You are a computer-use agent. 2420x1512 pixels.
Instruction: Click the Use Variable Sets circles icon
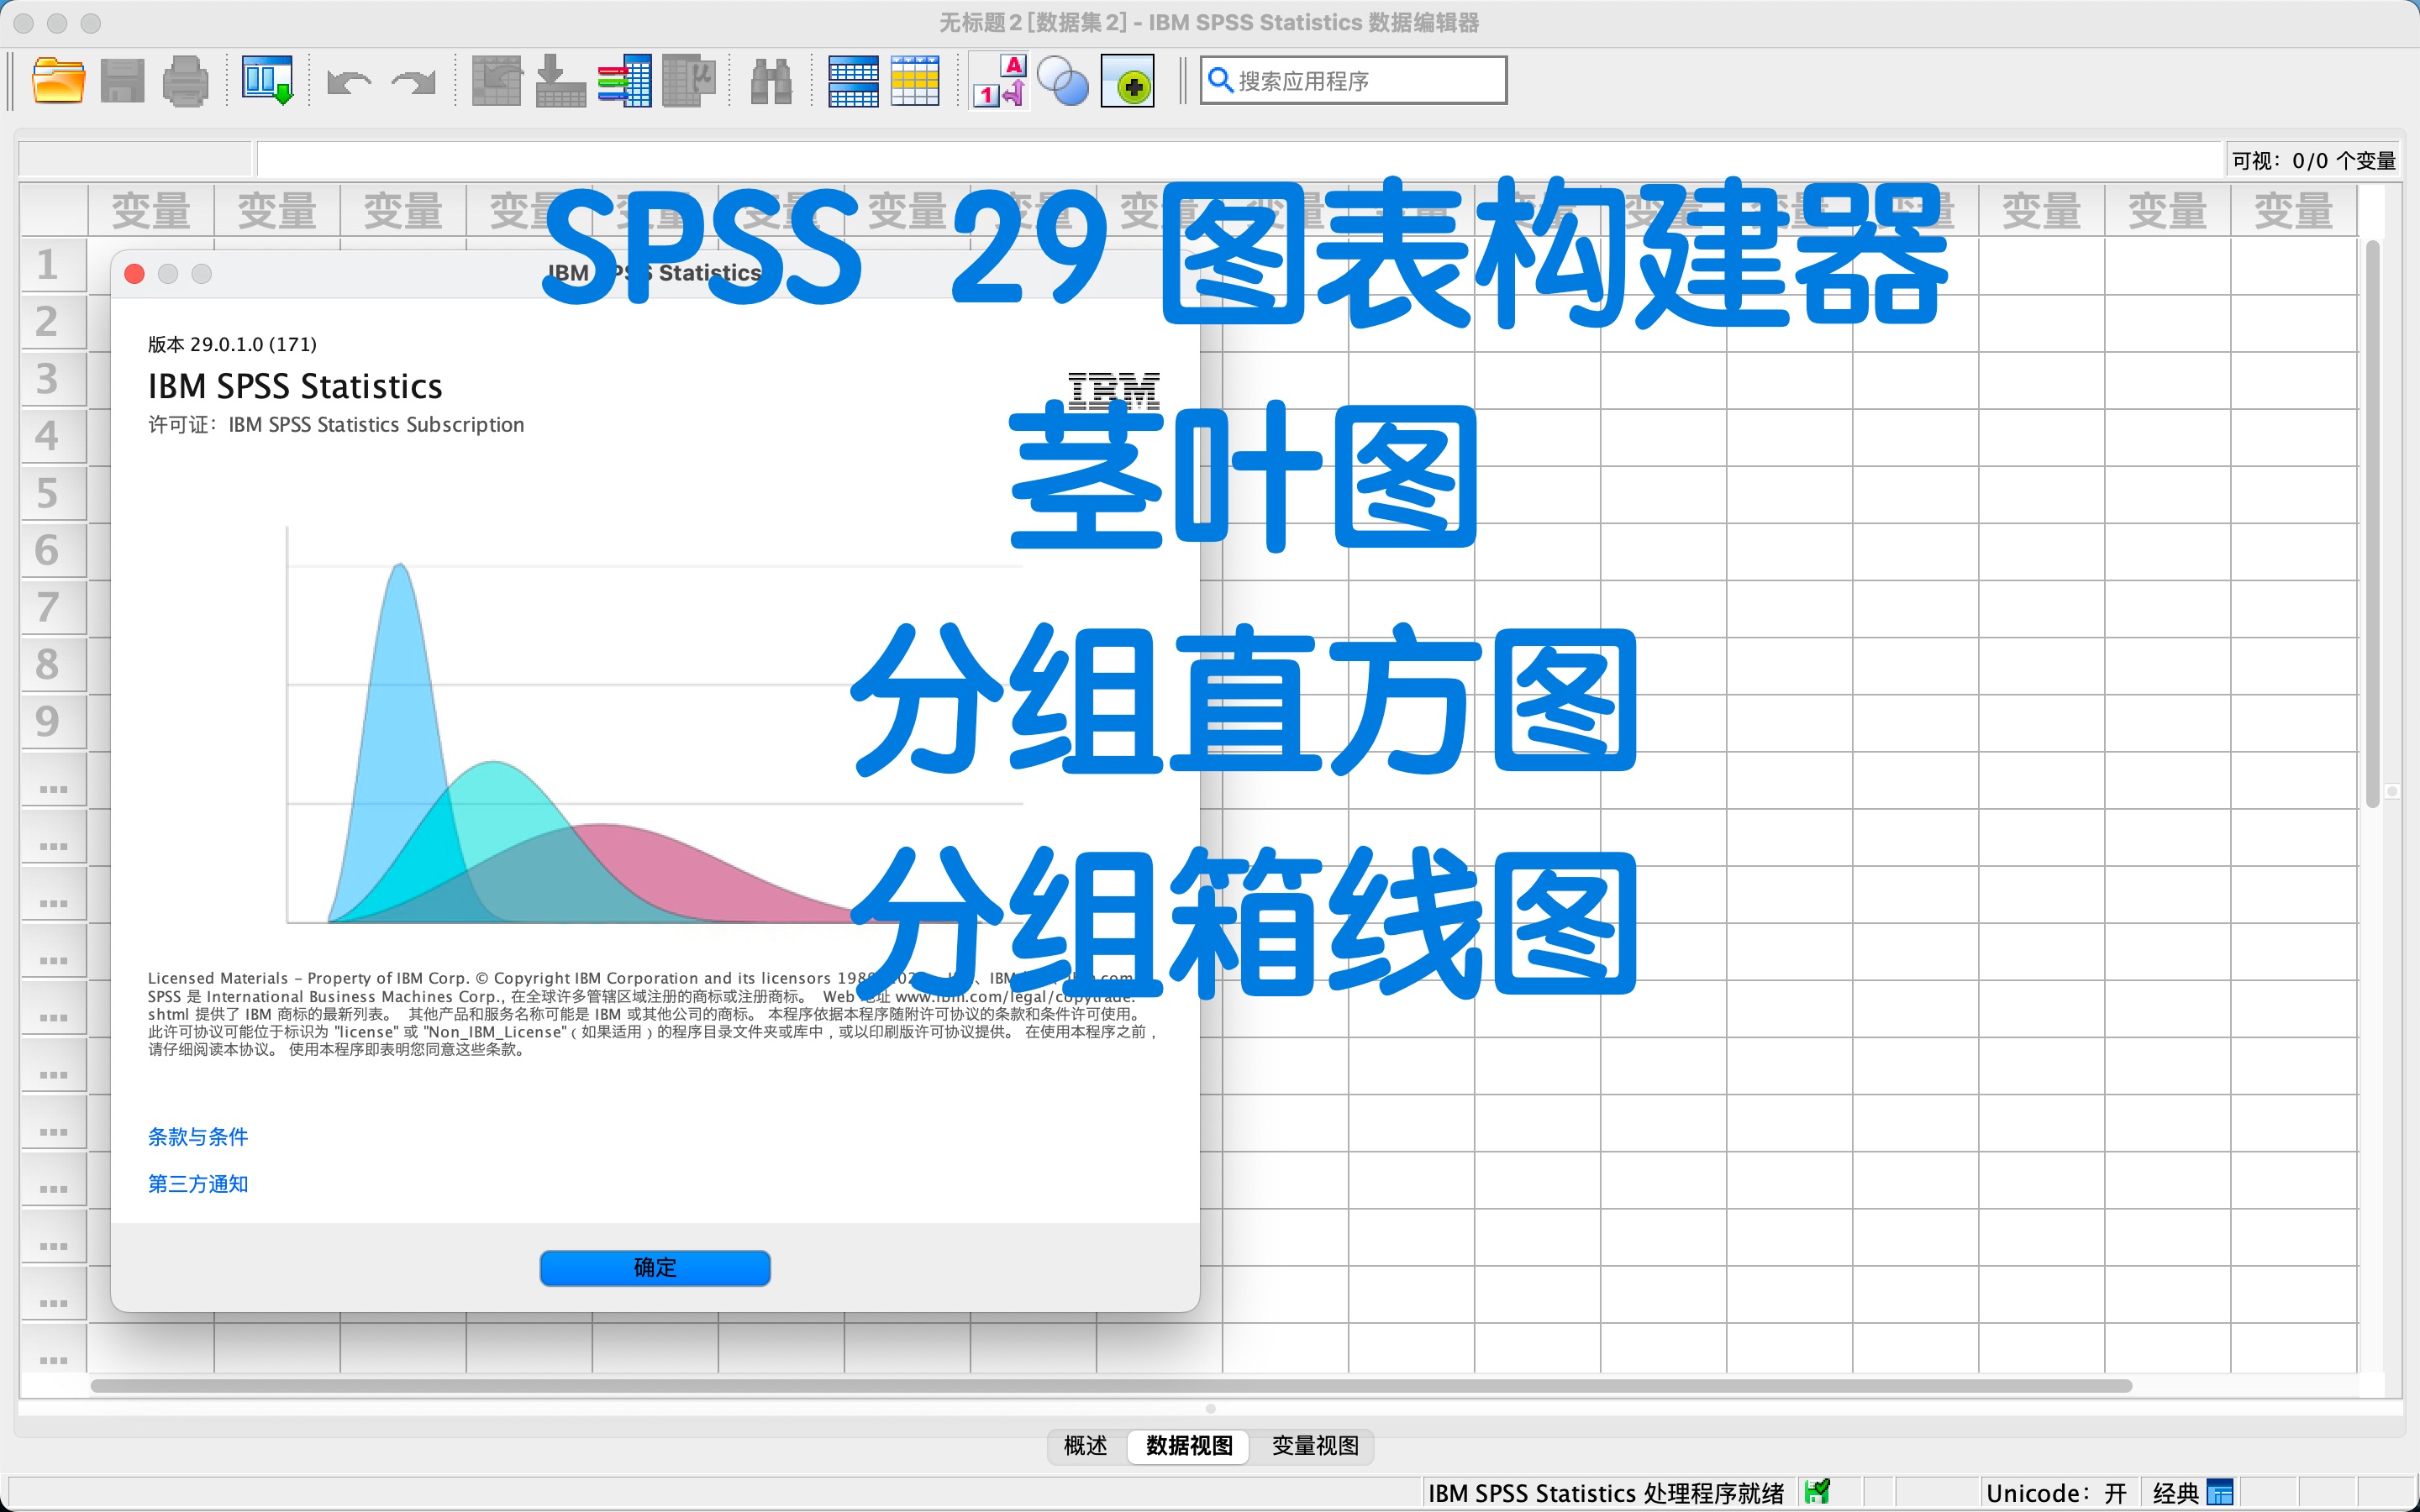1063,81
